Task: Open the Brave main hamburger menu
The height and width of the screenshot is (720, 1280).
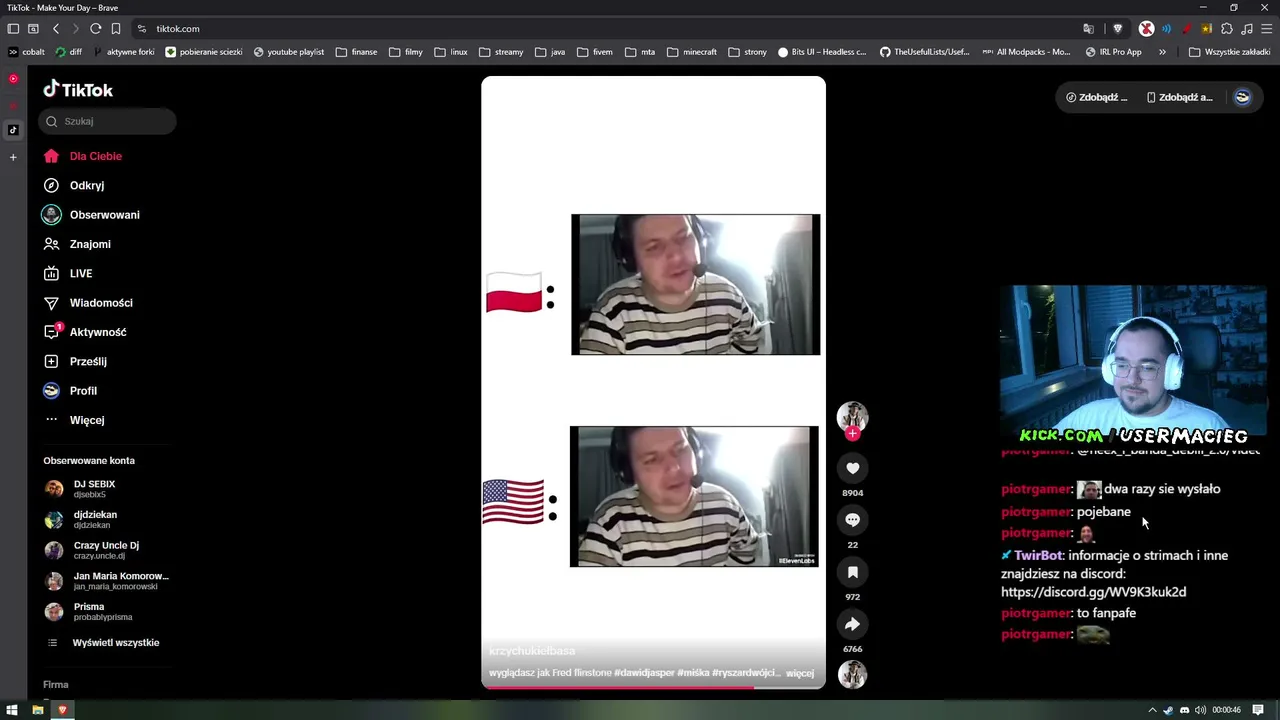Action: click(1267, 29)
